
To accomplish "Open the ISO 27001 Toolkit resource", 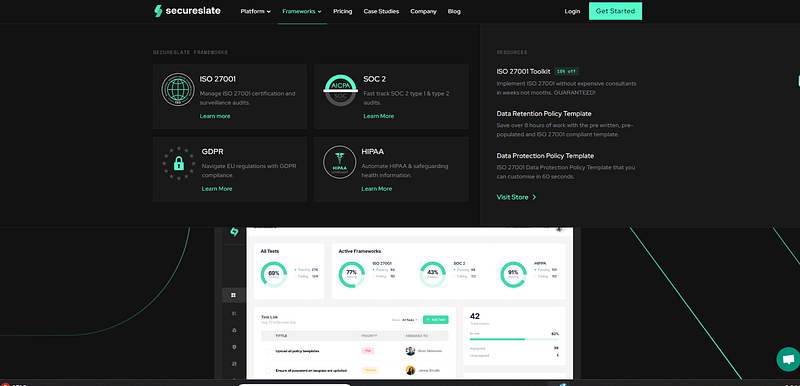I will pyautogui.click(x=523, y=71).
